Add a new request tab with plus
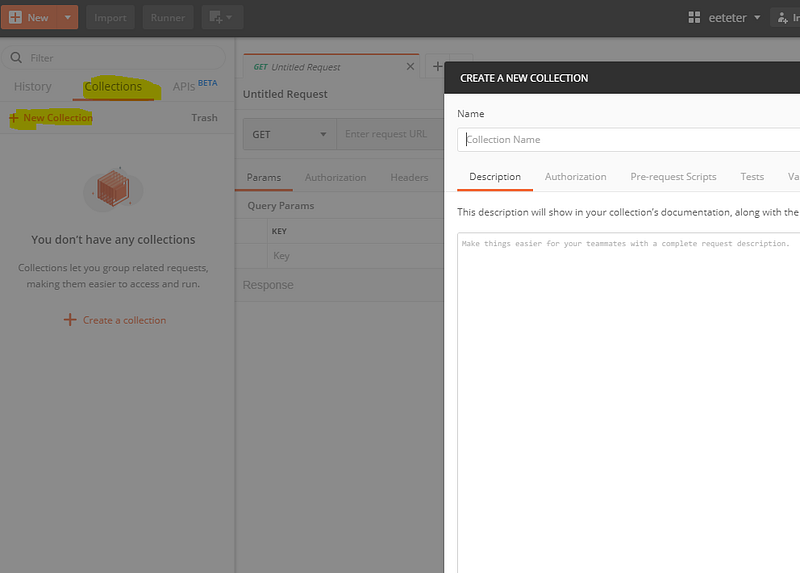Image resolution: width=800 pixels, height=573 pixels. (x=437, y=66)
